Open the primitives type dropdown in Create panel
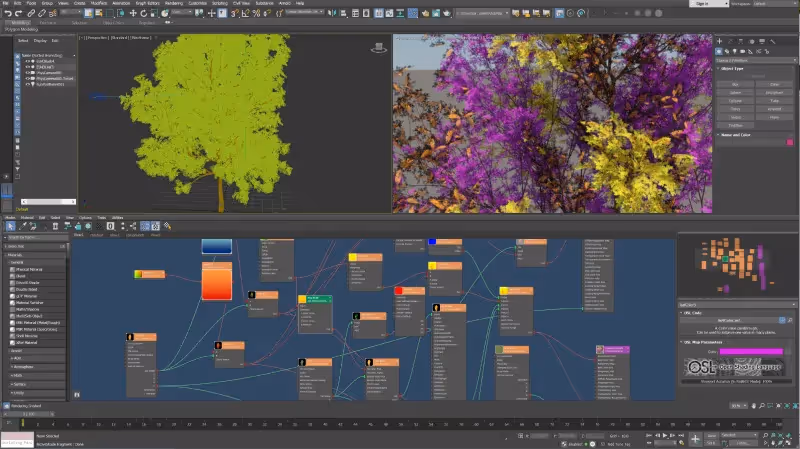Screen dimensions: 800x449 click(x=756, y=60)
